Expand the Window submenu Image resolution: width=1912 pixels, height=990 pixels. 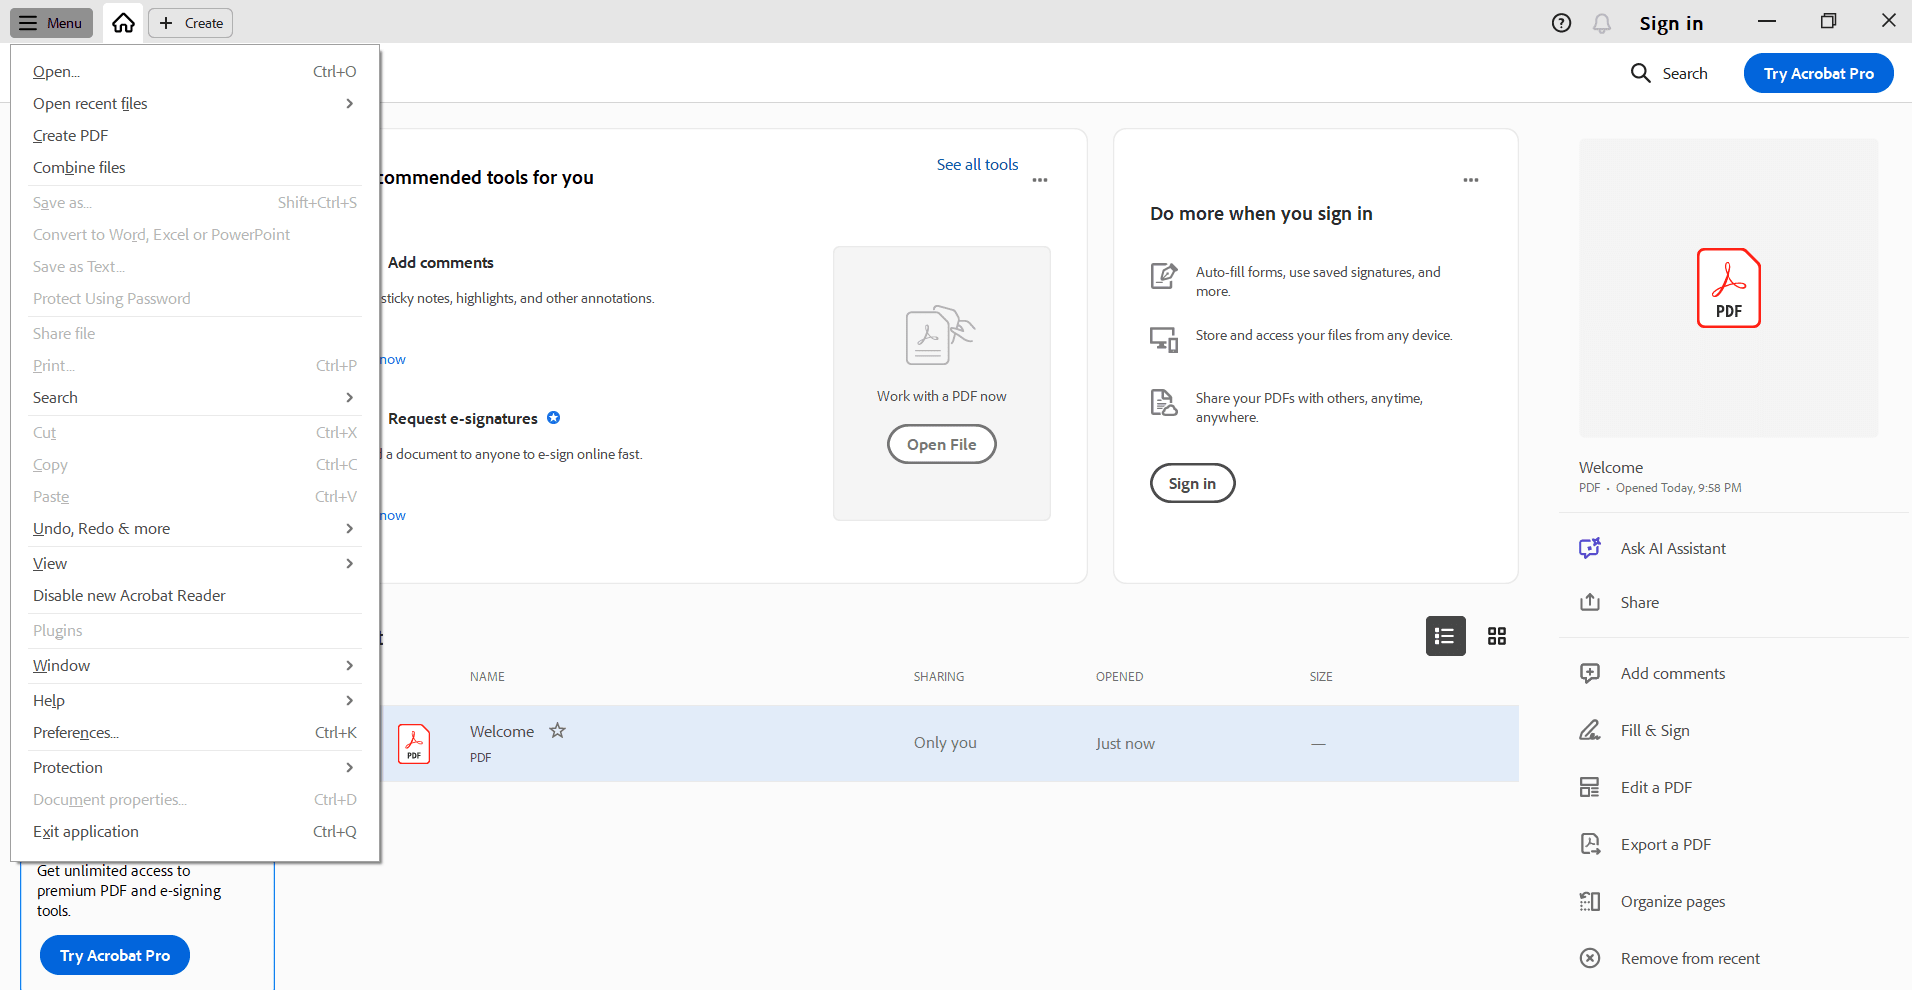[x=194, y=665]
